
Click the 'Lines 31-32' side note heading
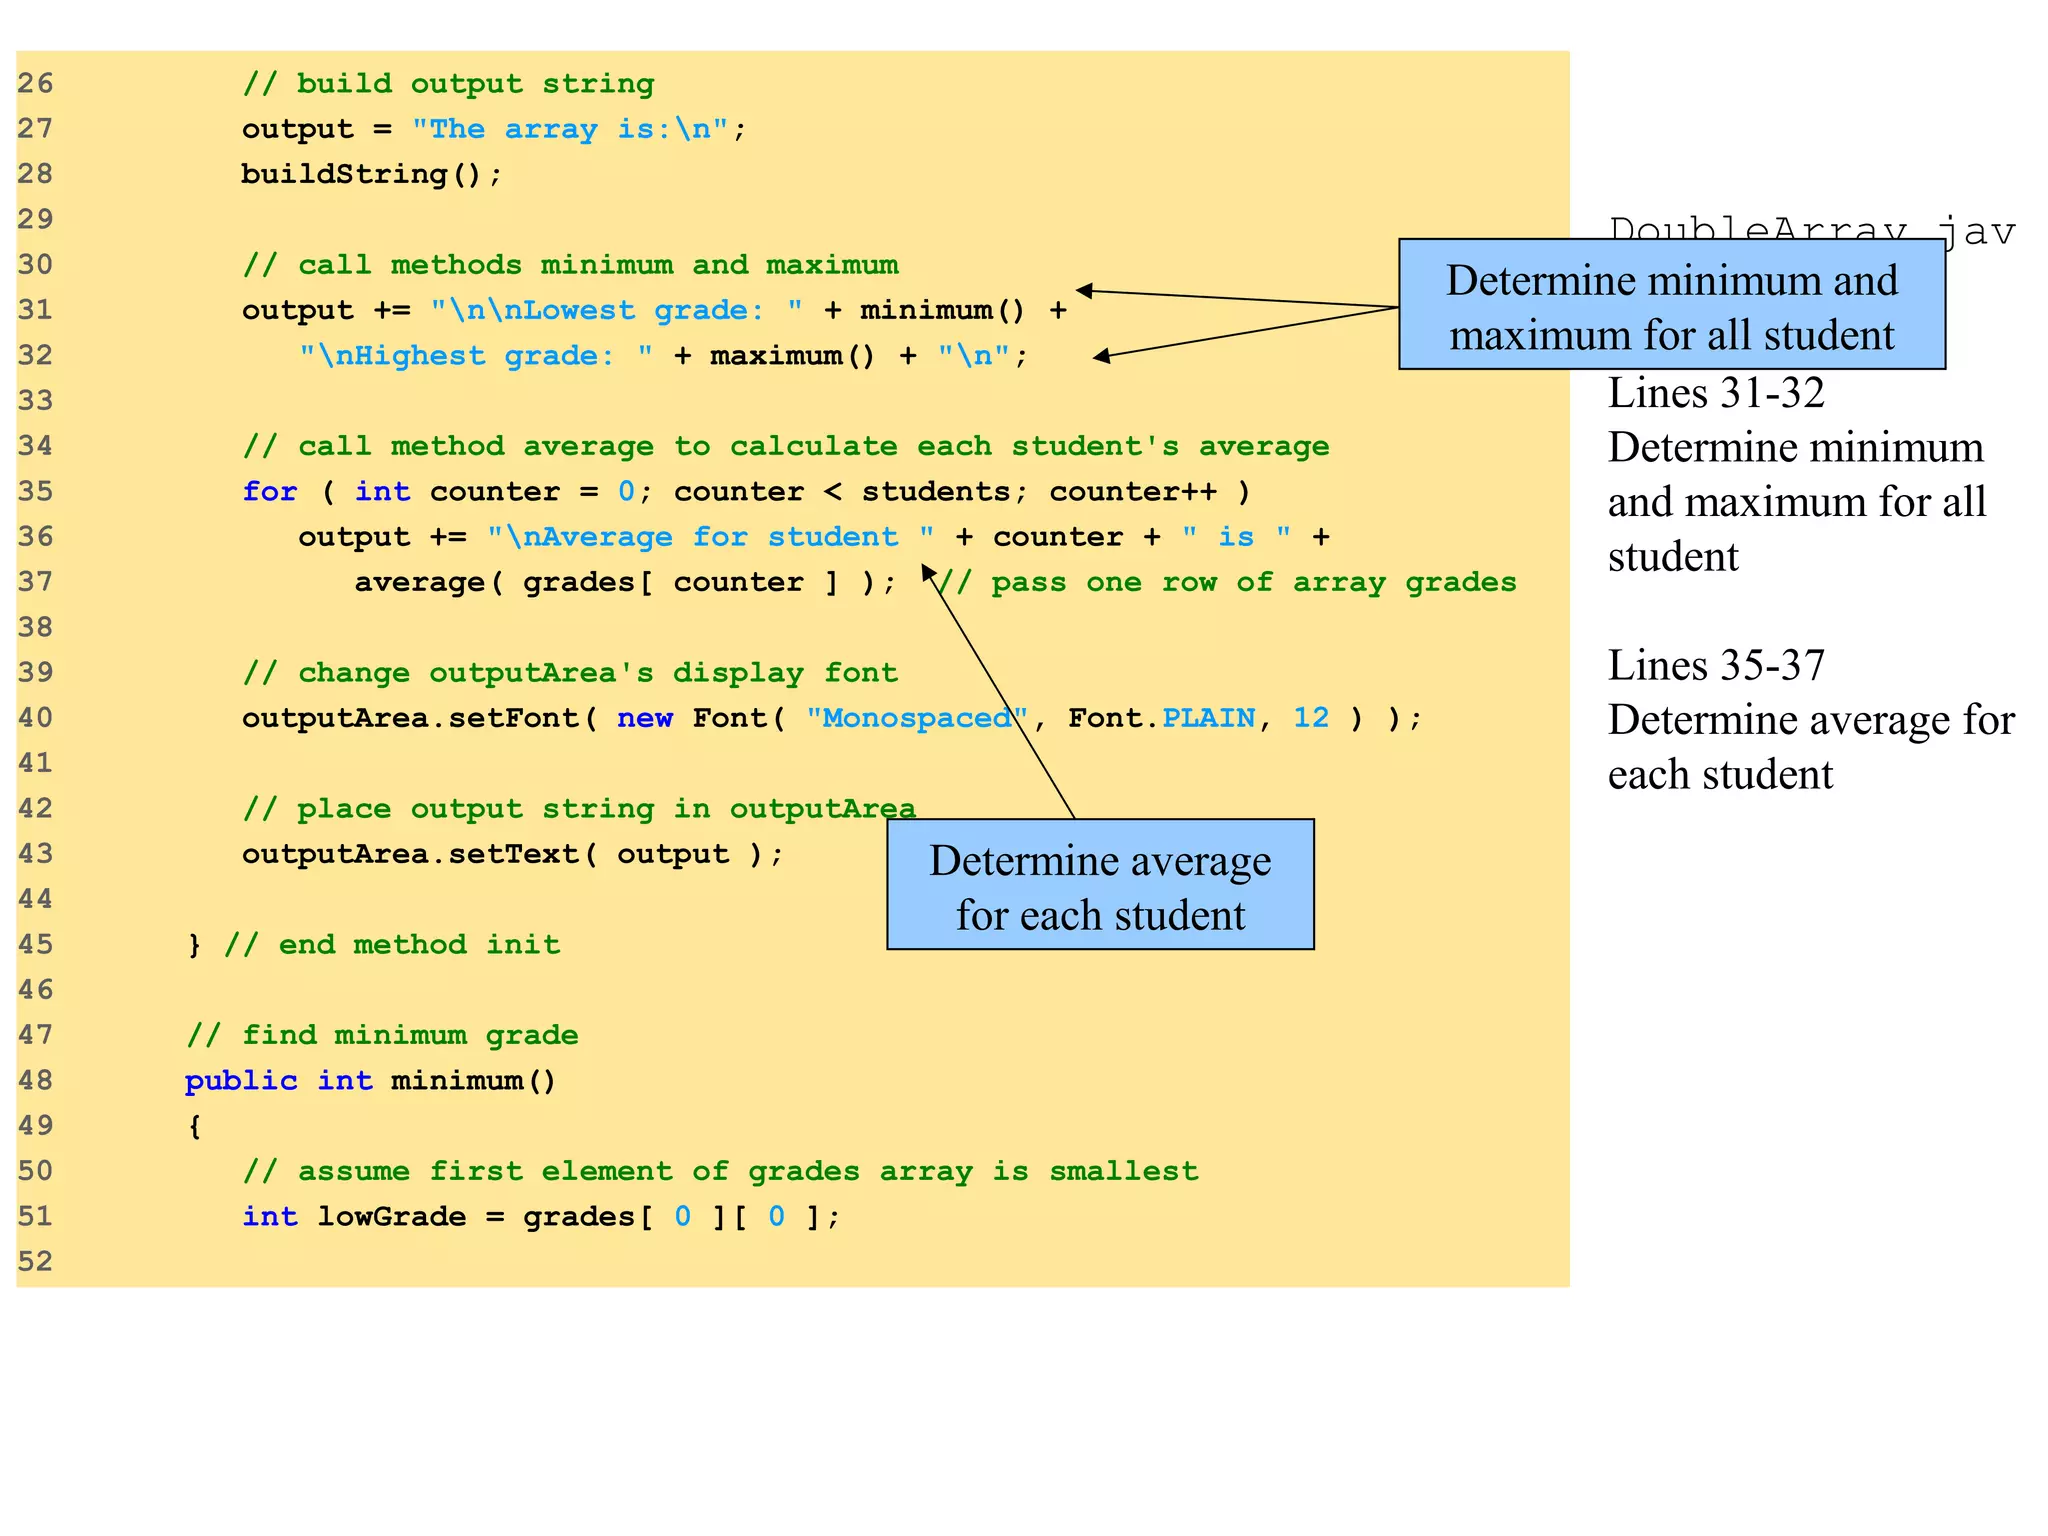pyautogui.click(x=1716, y=393)
